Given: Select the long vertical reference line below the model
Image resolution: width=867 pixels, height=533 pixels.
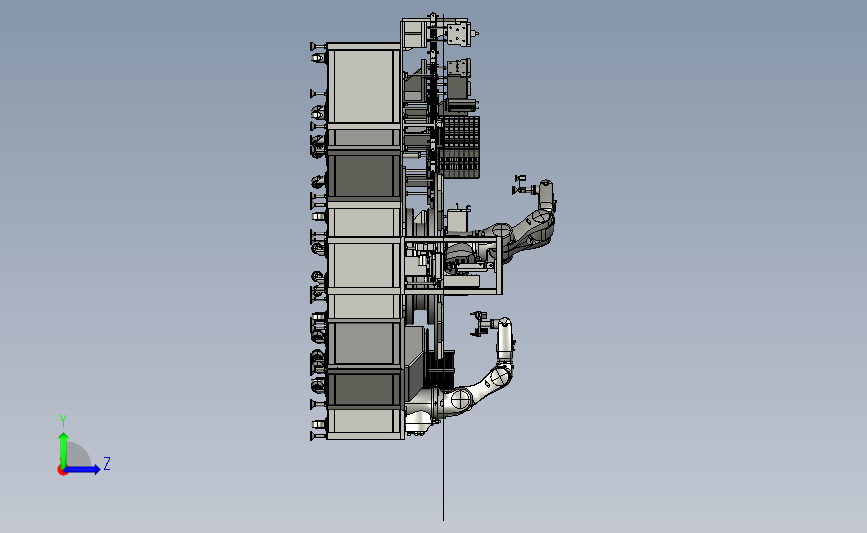Looking at the screenshot, I should pyautogui.click(x=443, y=479).
